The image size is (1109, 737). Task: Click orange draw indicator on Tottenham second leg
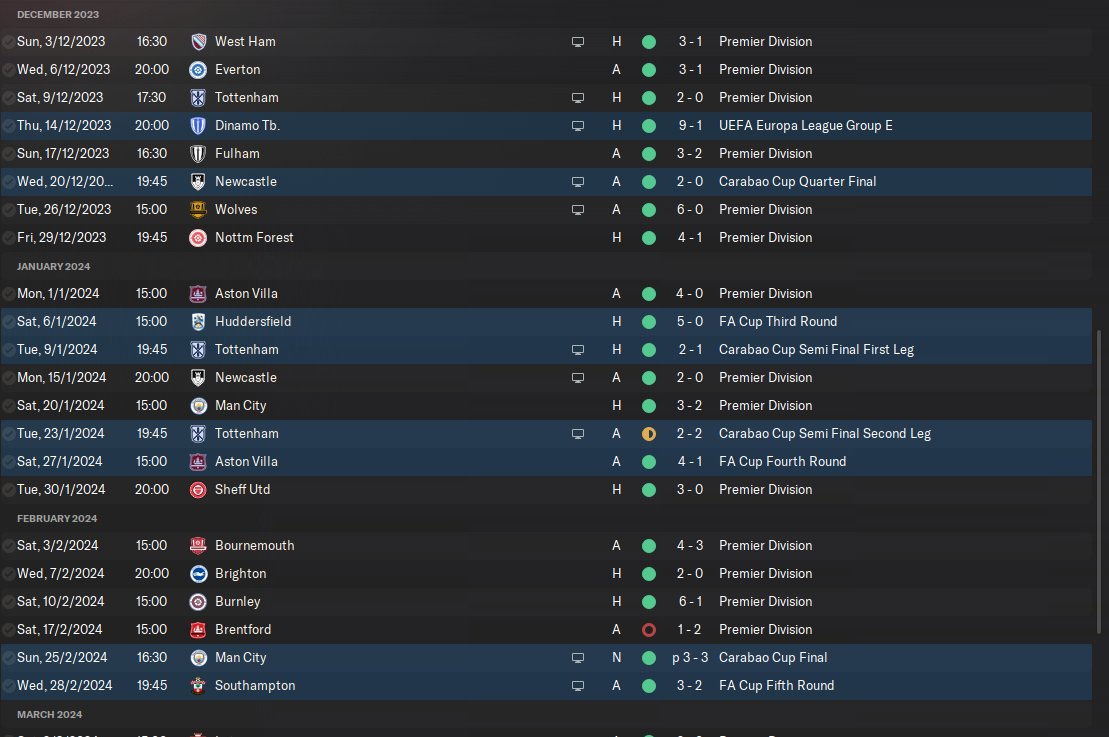(x=649, y=434)
